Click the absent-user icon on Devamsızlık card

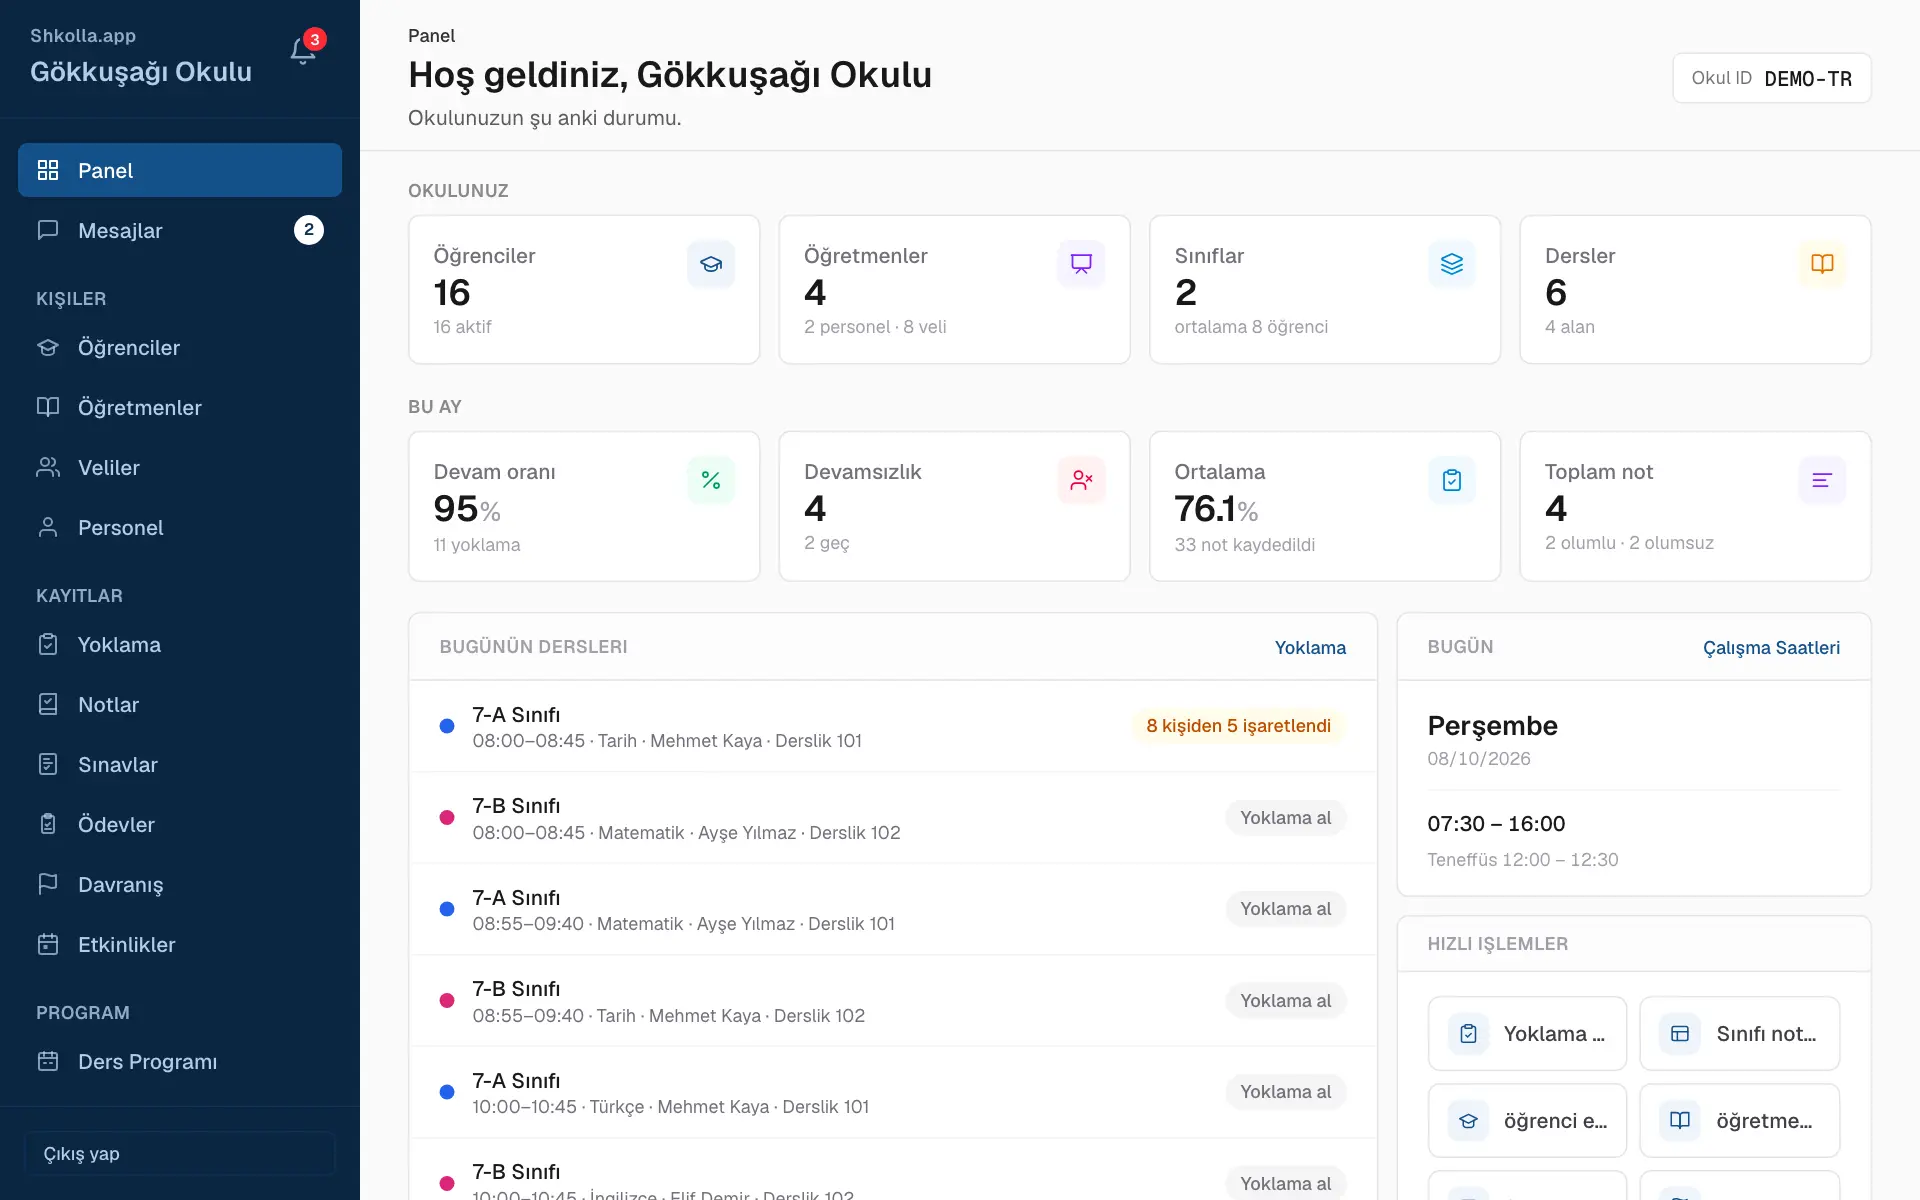(1081, 480)
